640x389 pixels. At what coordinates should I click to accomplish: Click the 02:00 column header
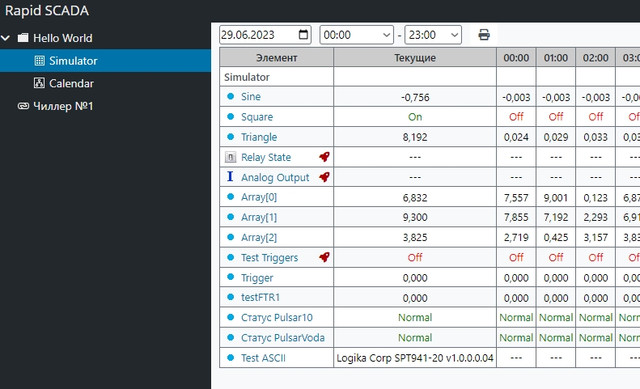click(596, 58)
